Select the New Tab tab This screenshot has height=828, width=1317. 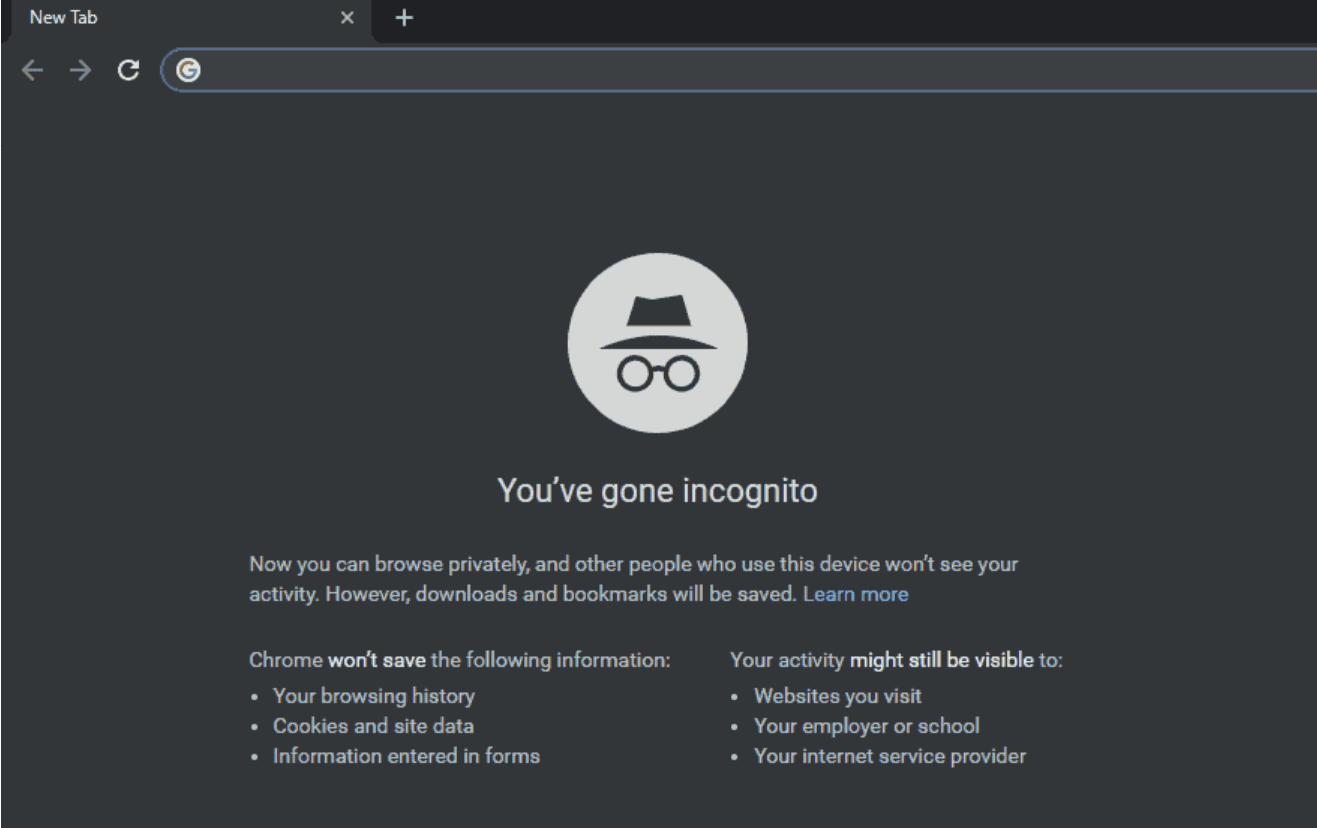point(150,18)
